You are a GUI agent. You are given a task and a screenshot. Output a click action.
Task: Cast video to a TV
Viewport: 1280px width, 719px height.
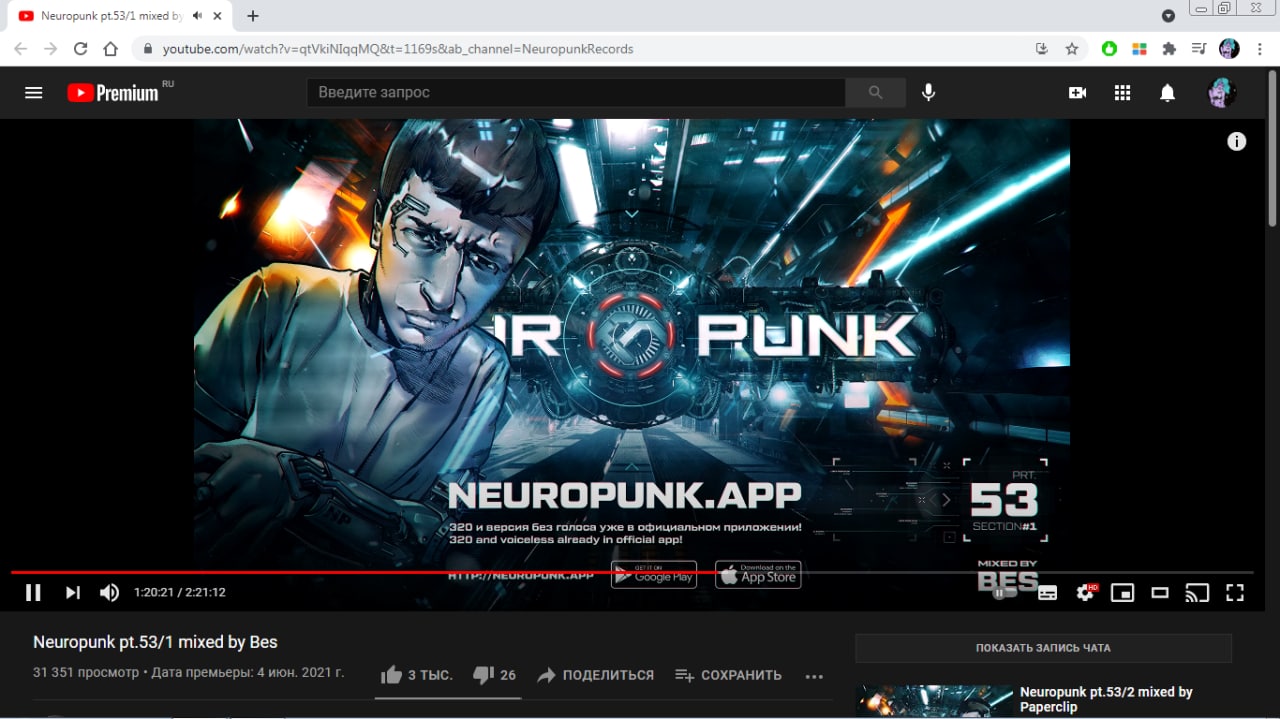coord(1197,592)
